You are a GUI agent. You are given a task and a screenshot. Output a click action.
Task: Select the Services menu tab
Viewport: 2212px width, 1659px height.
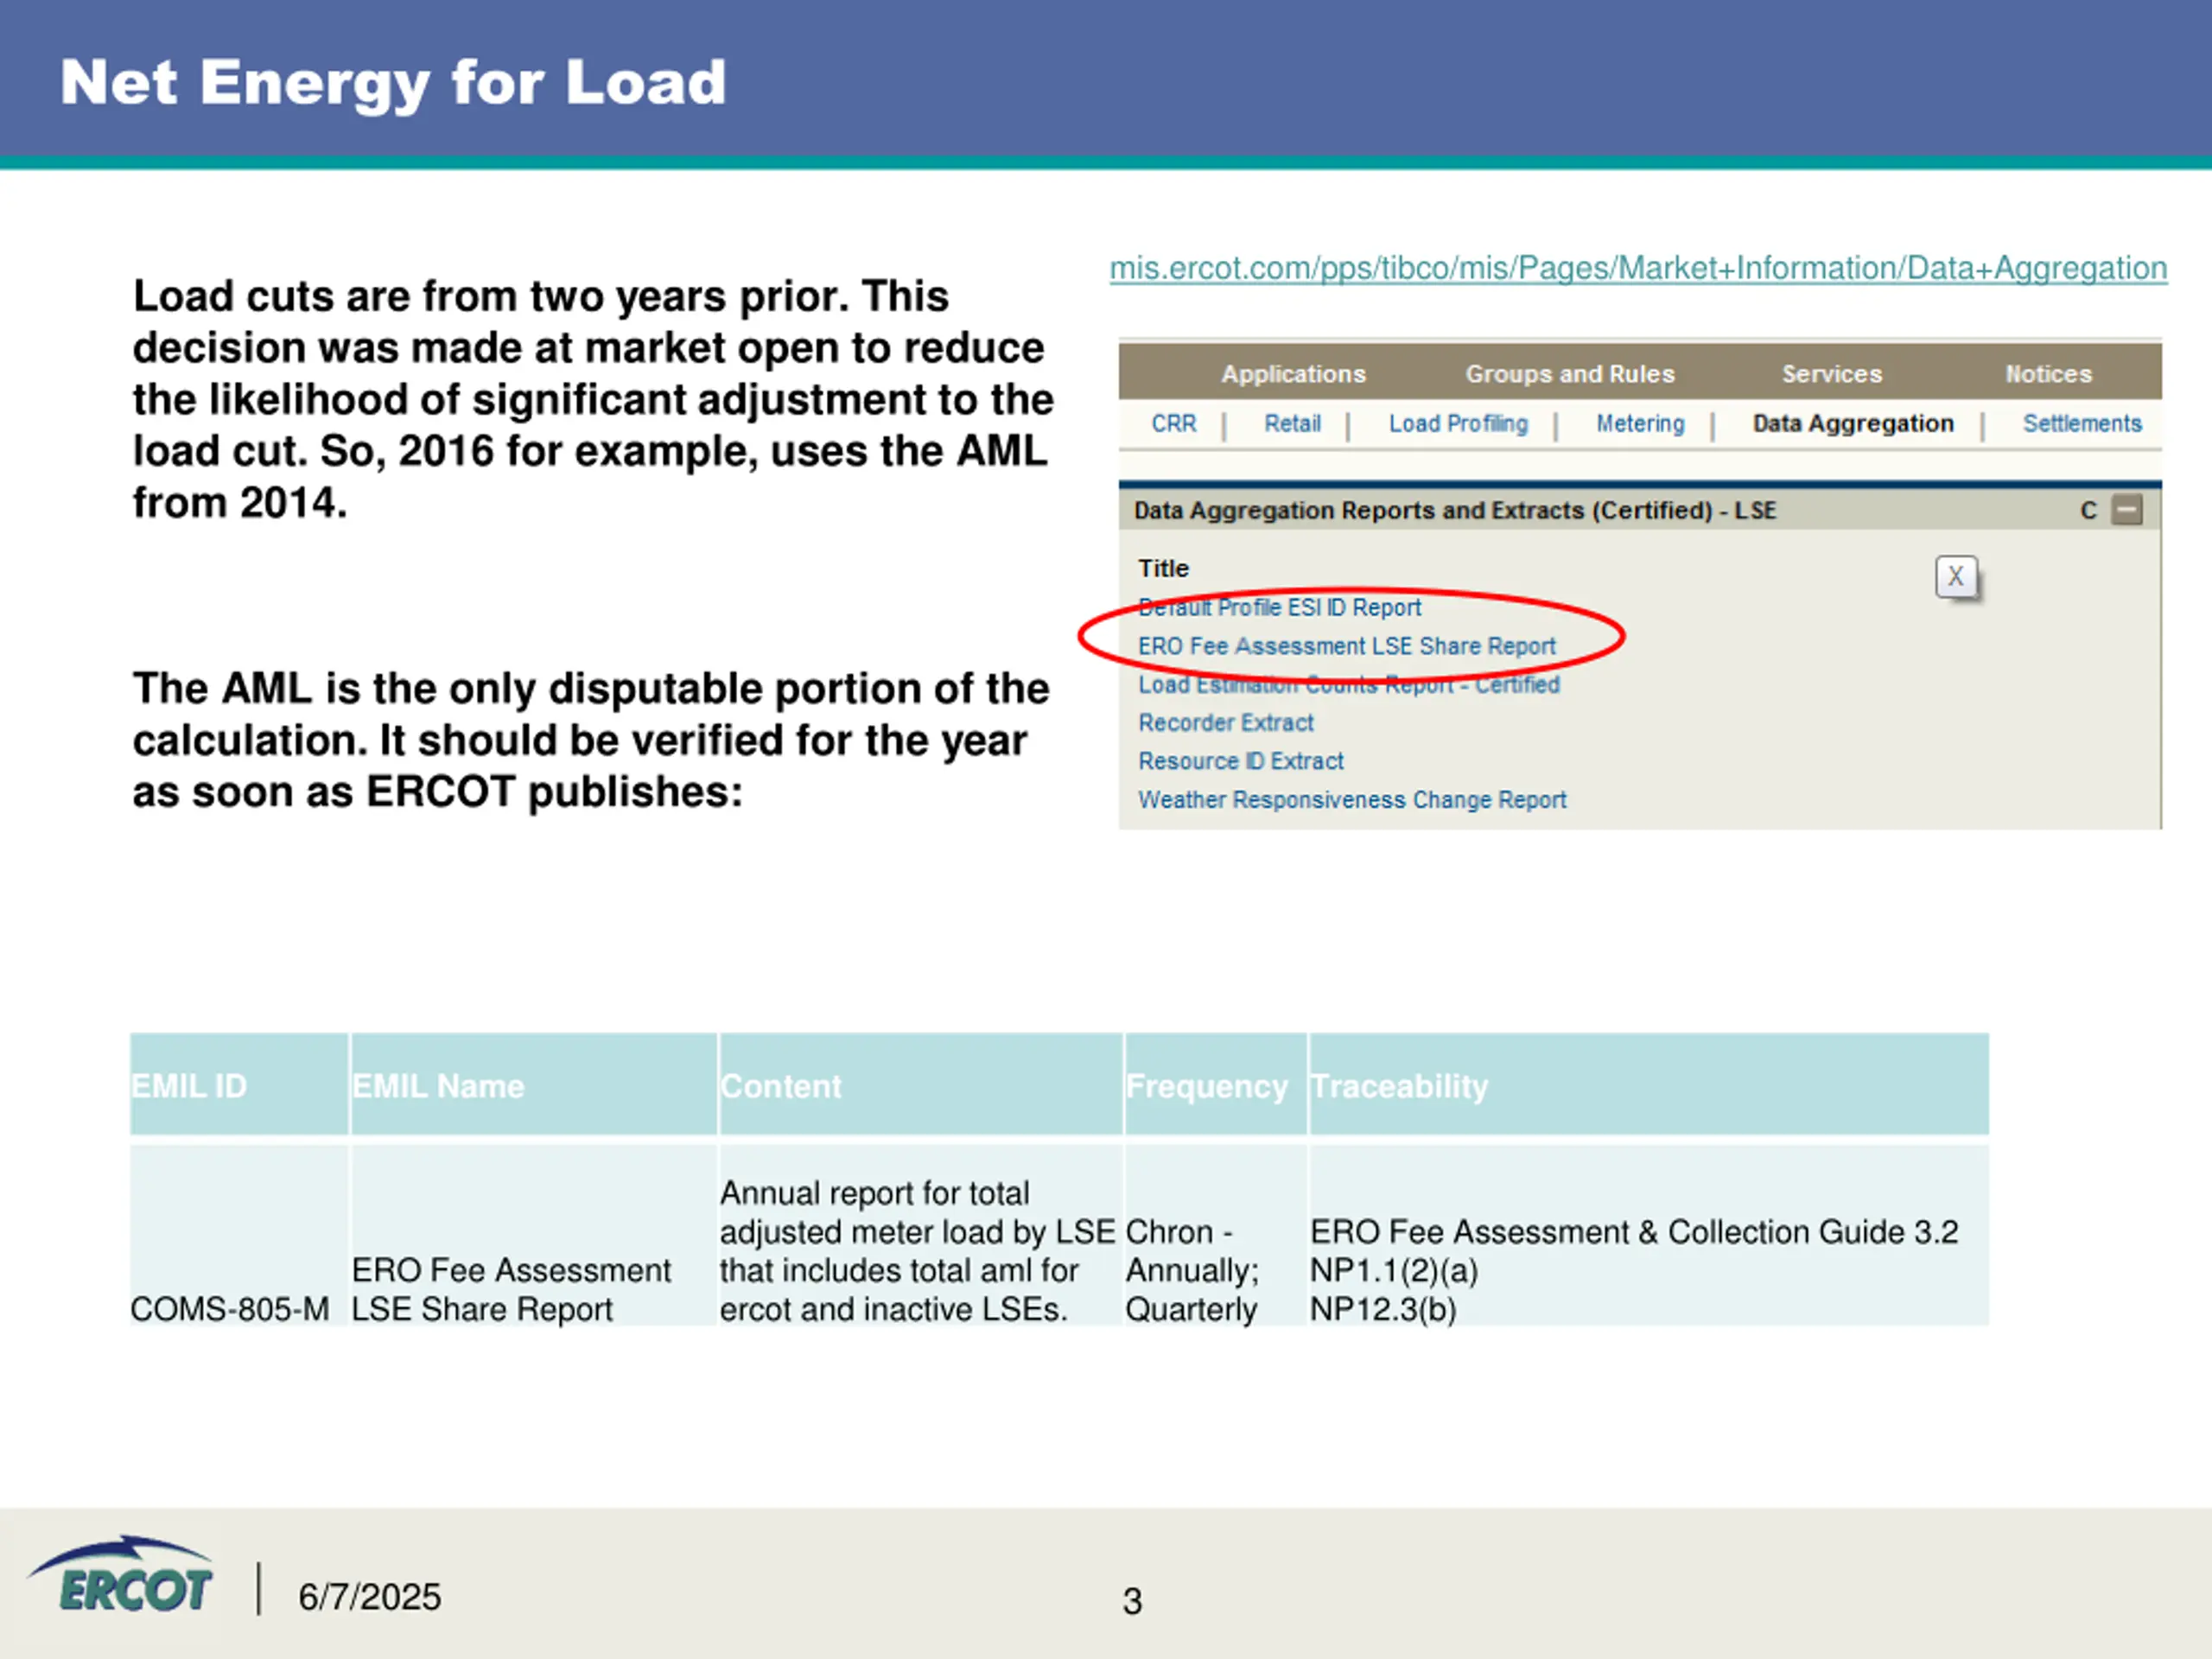click(1832, 374)
